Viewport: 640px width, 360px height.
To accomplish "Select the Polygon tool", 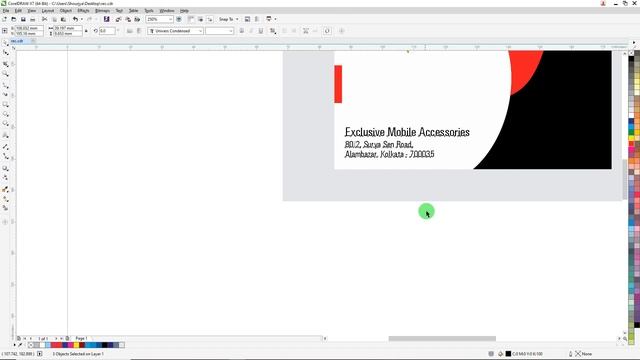I will point(5,123).
